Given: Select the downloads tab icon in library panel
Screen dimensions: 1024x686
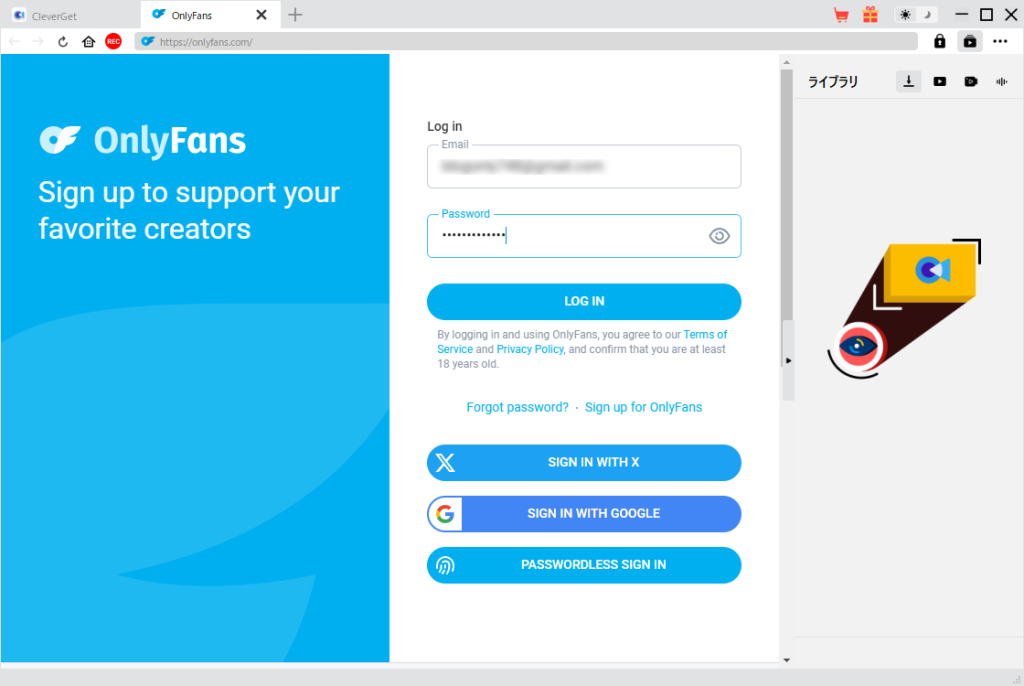Looking at the screenshot, I should [x=908, y=81].
